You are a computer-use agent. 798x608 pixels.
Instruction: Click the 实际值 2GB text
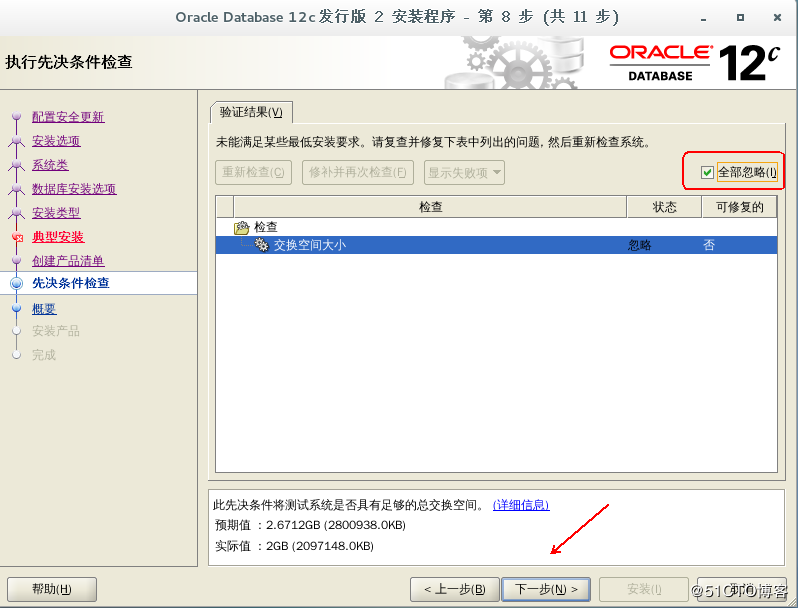coord(294,546)
